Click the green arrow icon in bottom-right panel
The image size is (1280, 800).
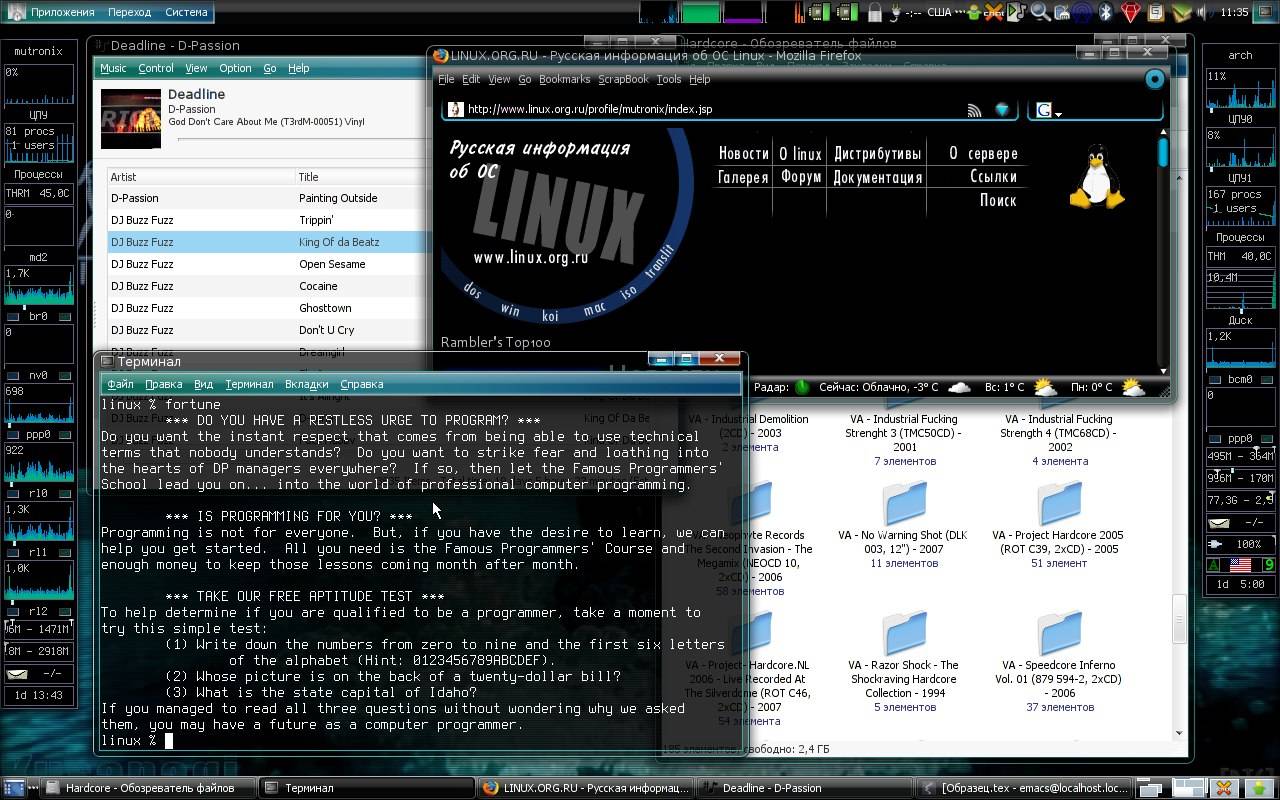(1259, 788)
